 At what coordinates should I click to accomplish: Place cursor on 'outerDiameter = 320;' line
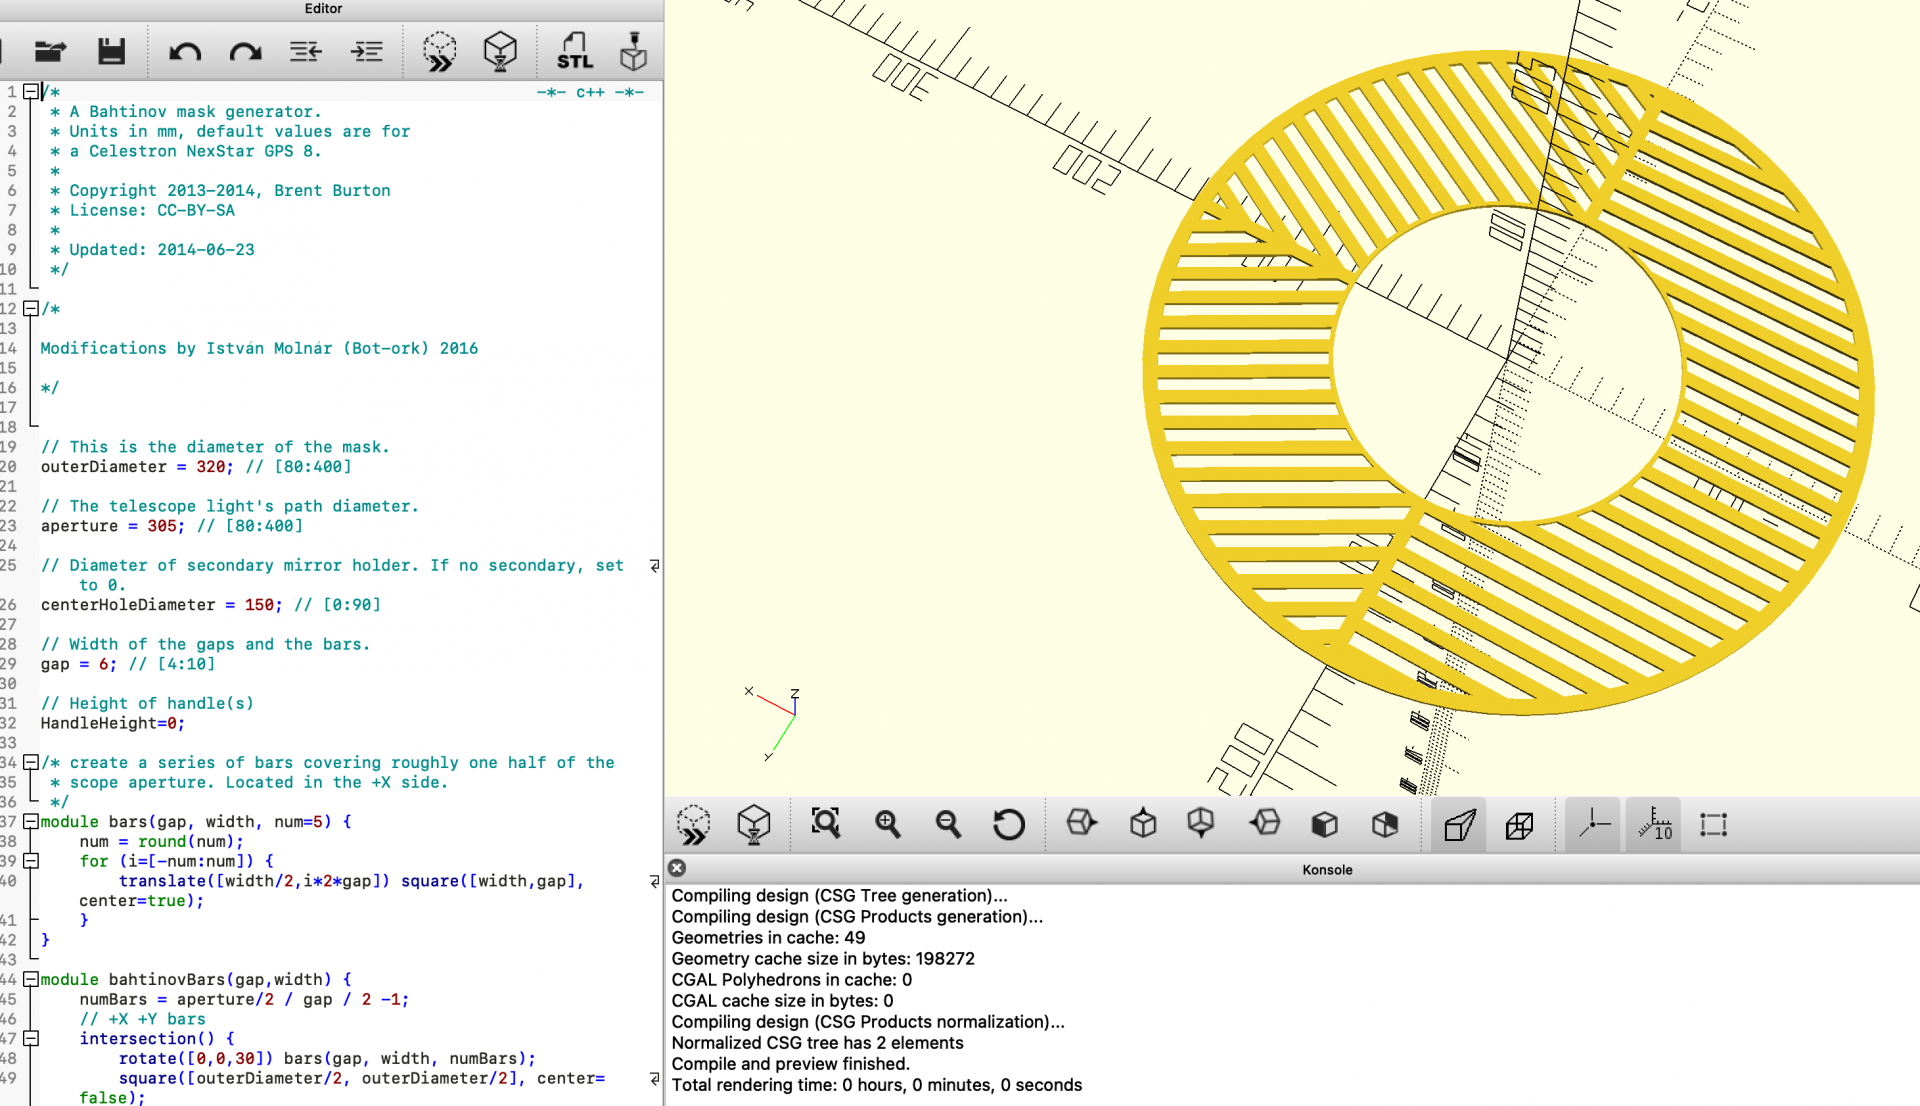(x=196, y=467)
